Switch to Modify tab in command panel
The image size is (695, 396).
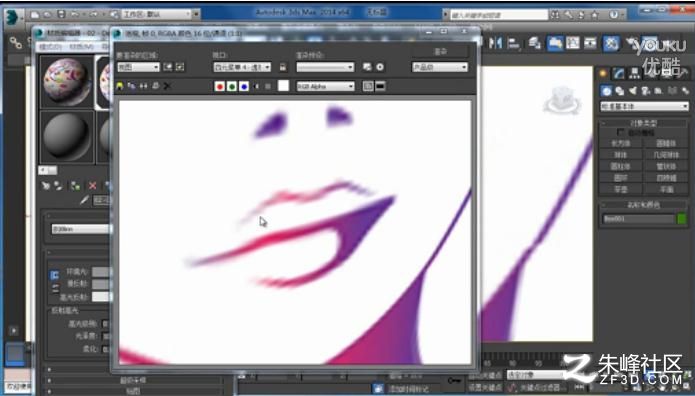point(619,74)
